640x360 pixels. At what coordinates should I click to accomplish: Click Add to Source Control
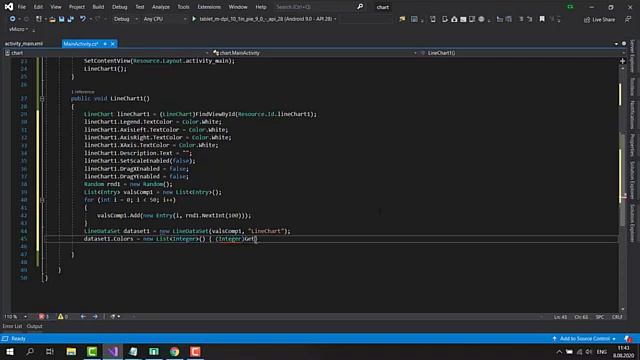click(584, 339)
